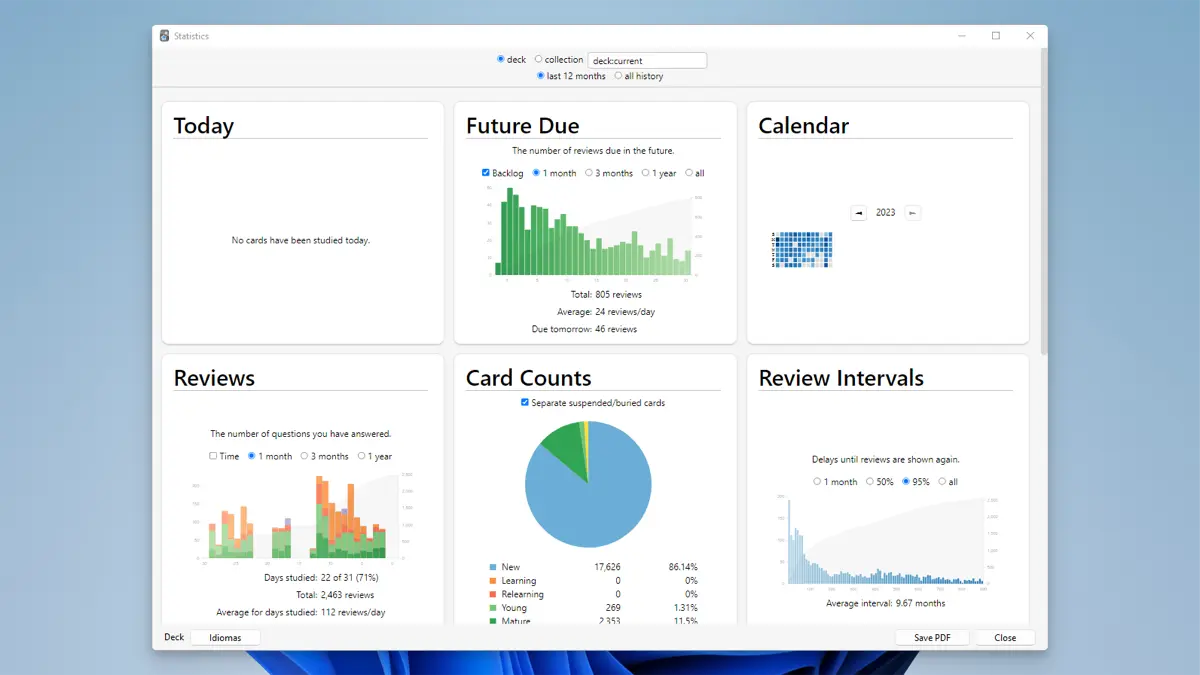
Task: Disable Separate suspended/buried cards
Action: tap(525, 402)
